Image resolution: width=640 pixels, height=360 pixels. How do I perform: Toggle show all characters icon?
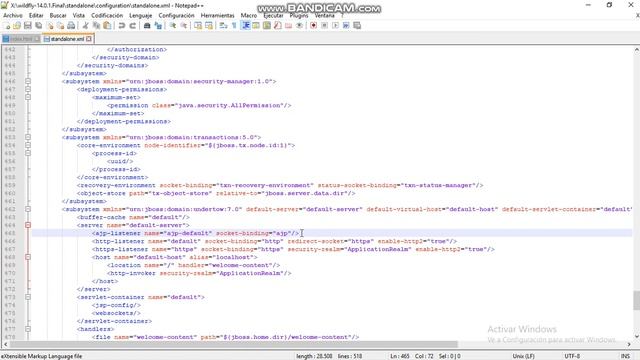coord(234,25)
